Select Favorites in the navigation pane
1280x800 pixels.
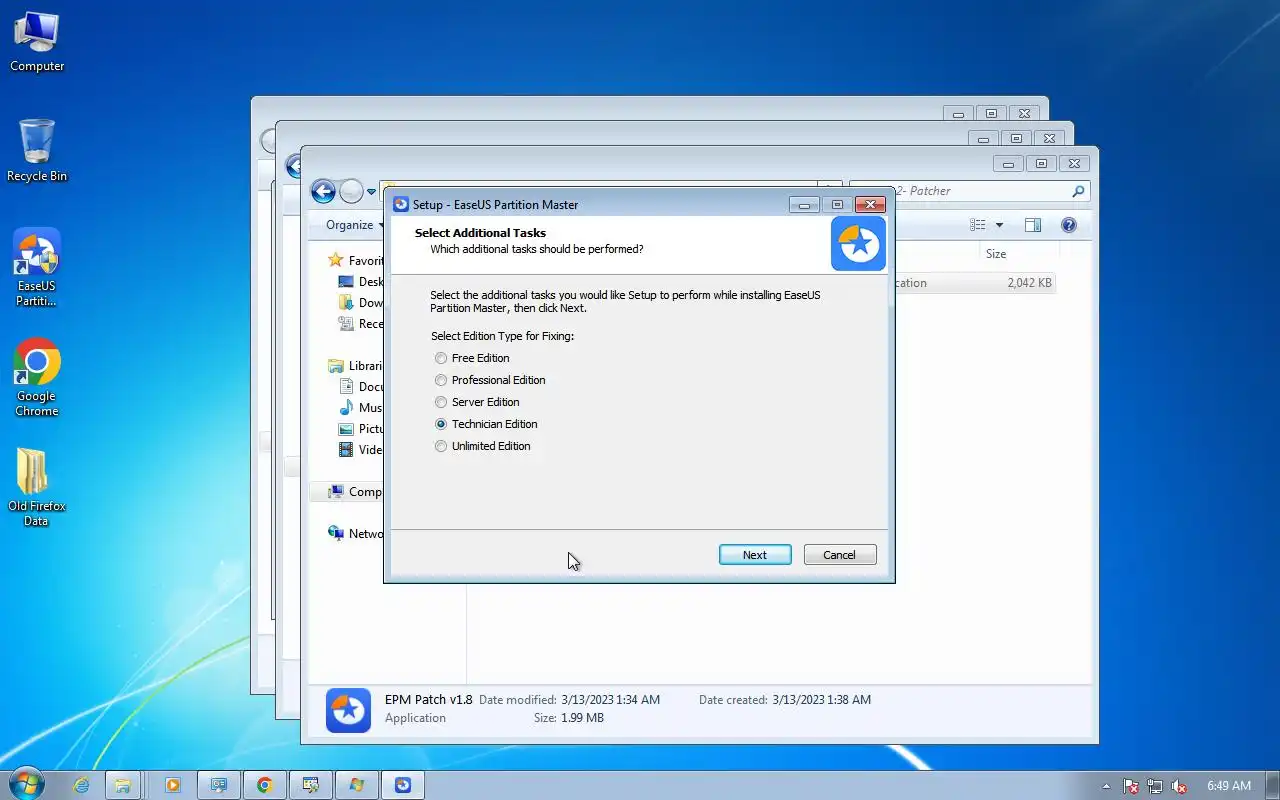pyautogui.click(x=356, y=260)
